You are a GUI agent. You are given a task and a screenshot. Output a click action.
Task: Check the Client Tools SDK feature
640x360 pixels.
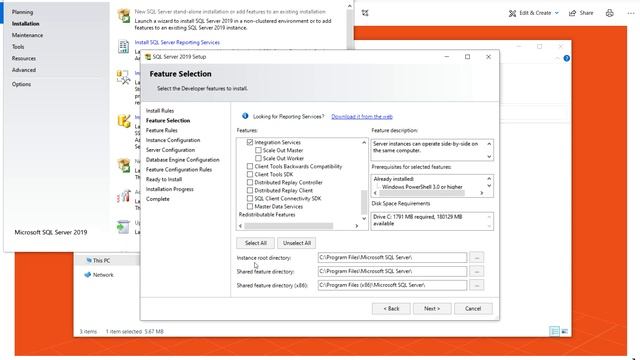click(x=250, y=174)
